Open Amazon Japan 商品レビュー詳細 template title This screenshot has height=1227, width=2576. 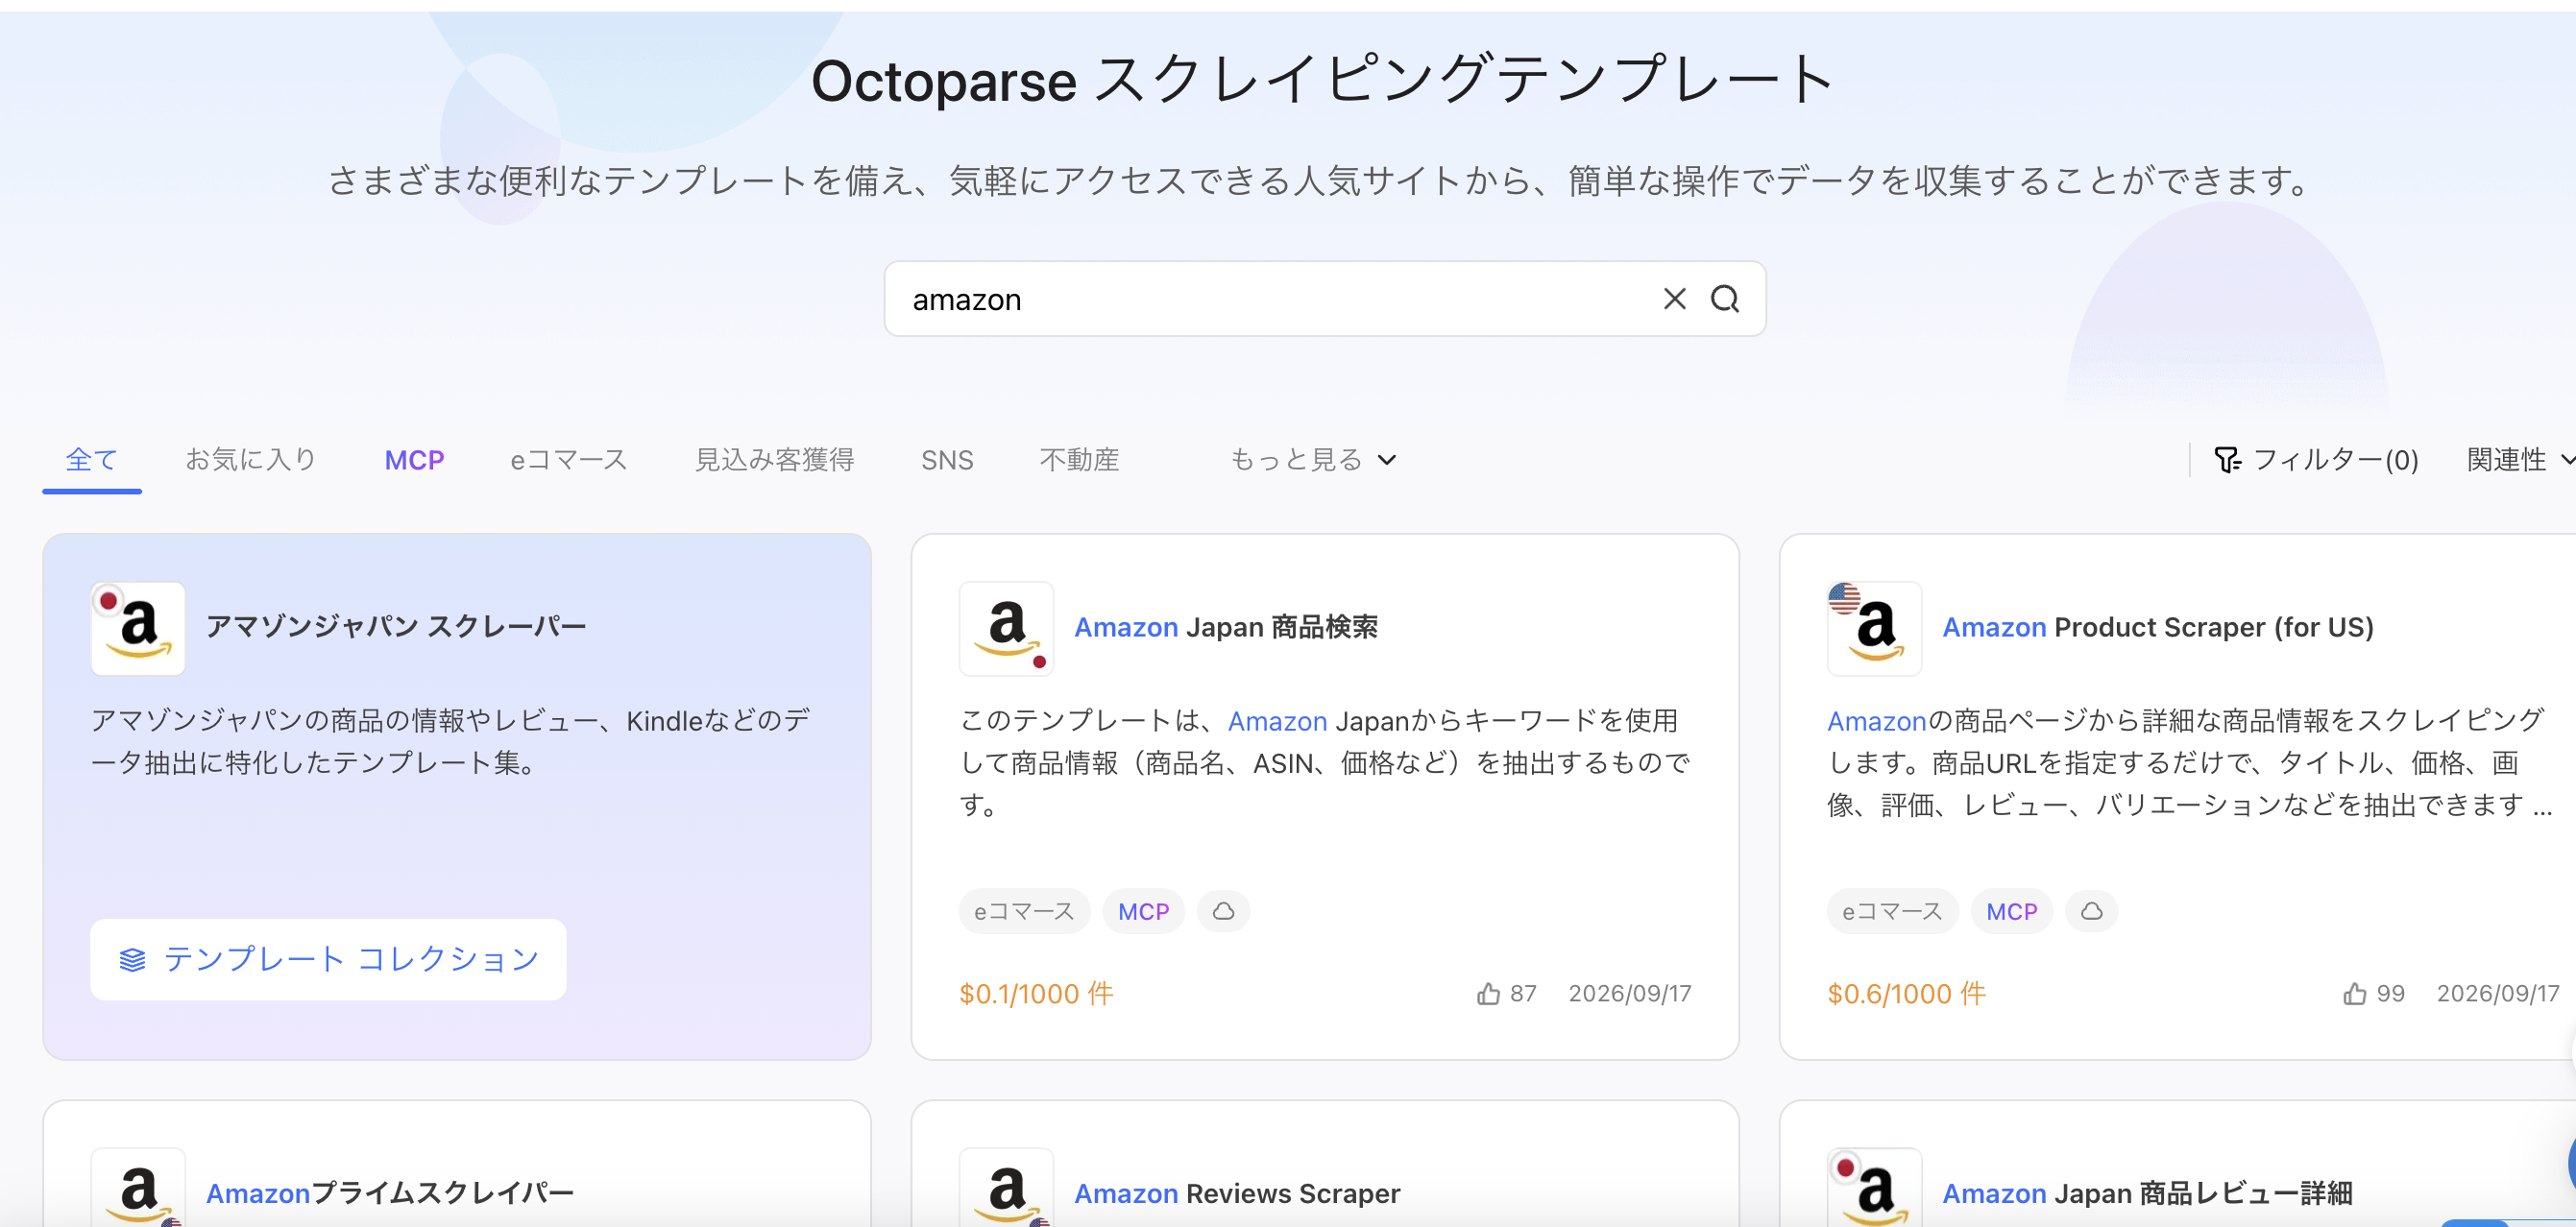click(2147, 1193)
